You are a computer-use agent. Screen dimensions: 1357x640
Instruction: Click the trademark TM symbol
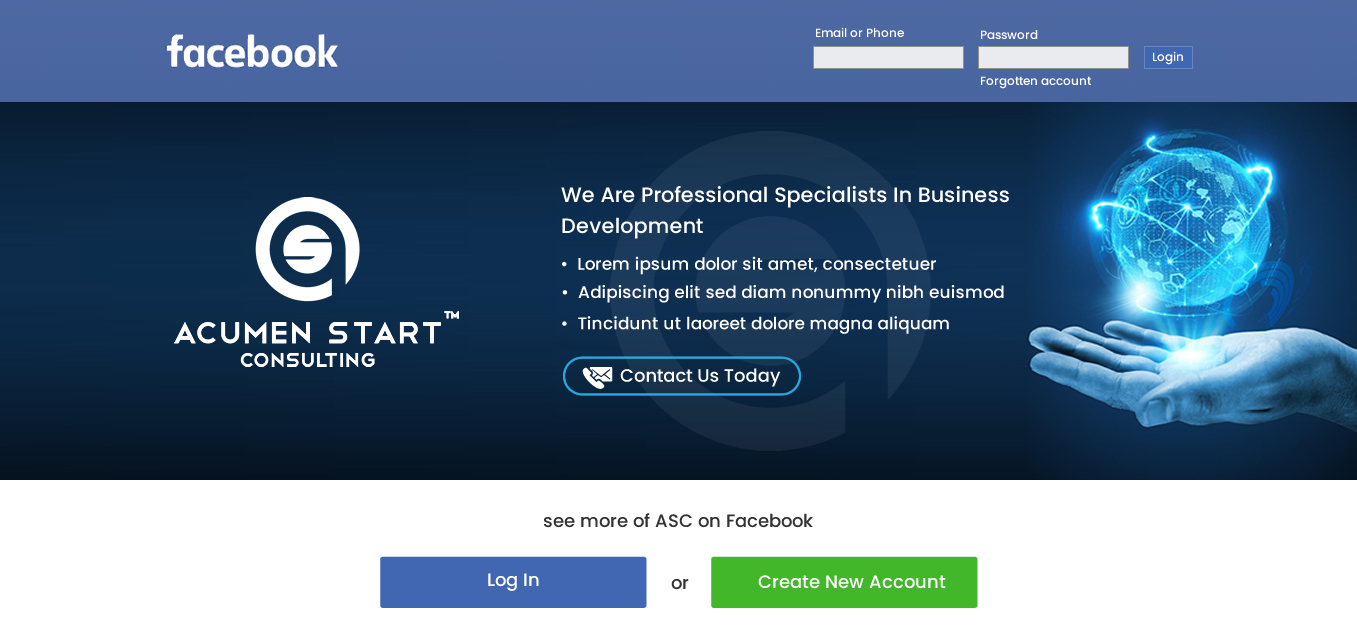click(452, 316)
